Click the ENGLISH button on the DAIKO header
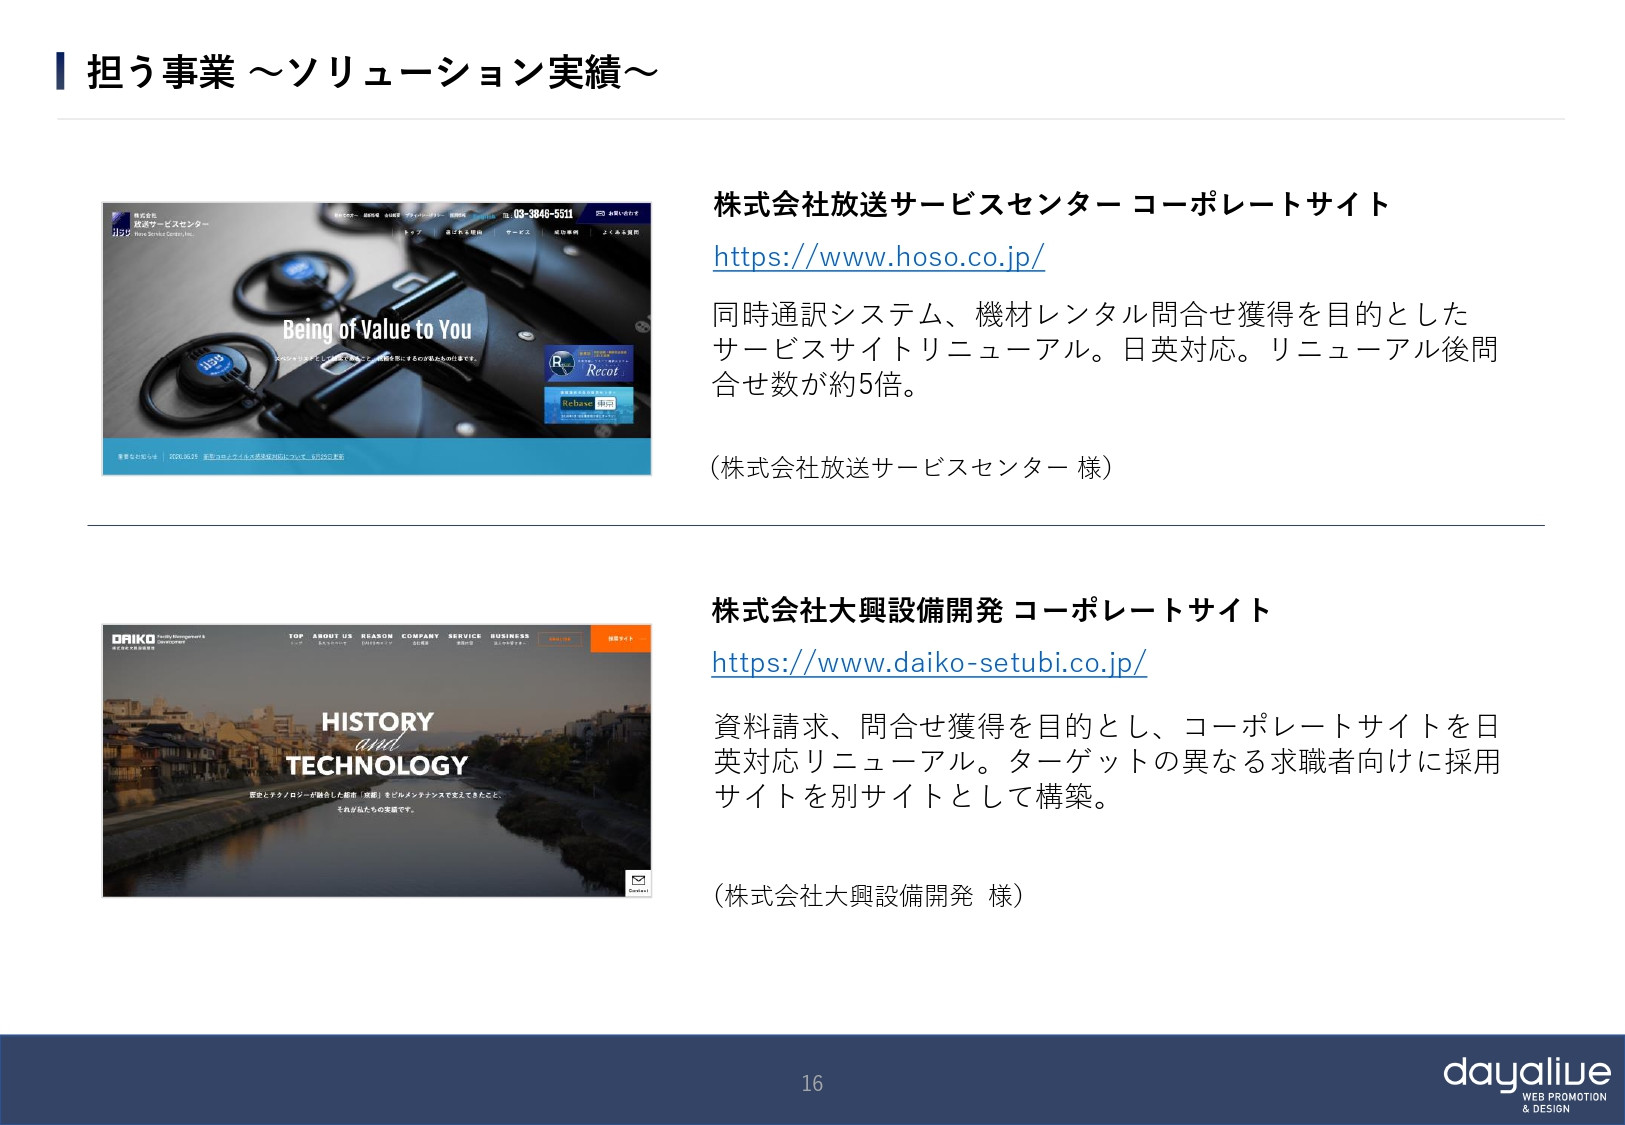This screenshot has height=1125, width=1625. pos(560,639)
